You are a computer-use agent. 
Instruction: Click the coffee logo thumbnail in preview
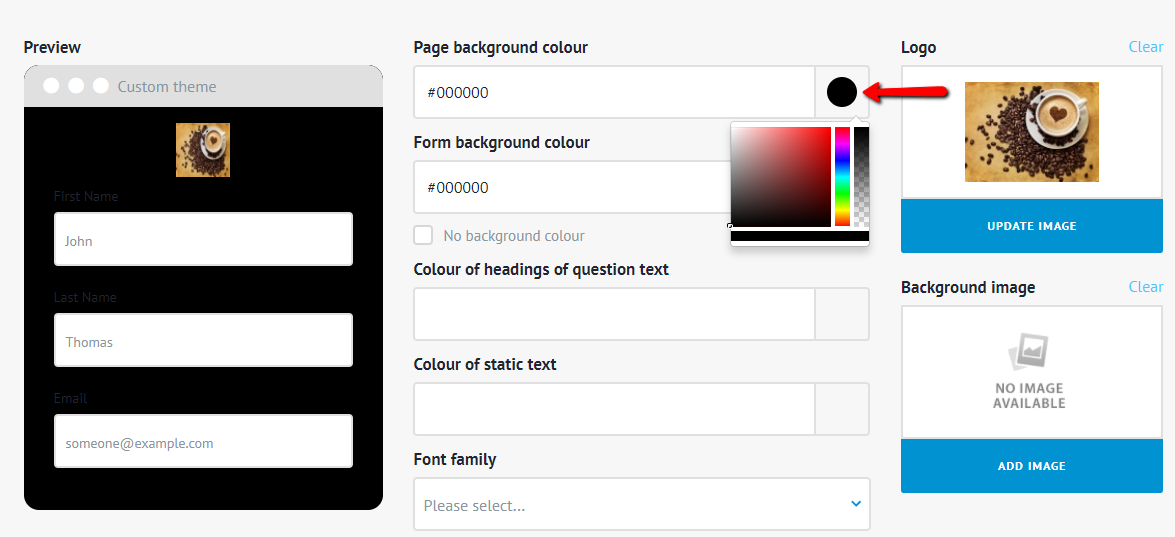click(x=203, y=150)
